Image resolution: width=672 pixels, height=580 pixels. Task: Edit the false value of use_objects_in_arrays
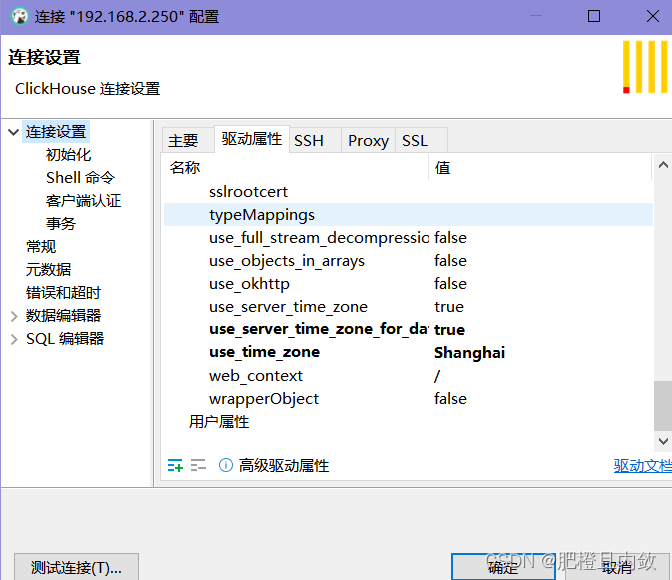click(x=450, y=261)
